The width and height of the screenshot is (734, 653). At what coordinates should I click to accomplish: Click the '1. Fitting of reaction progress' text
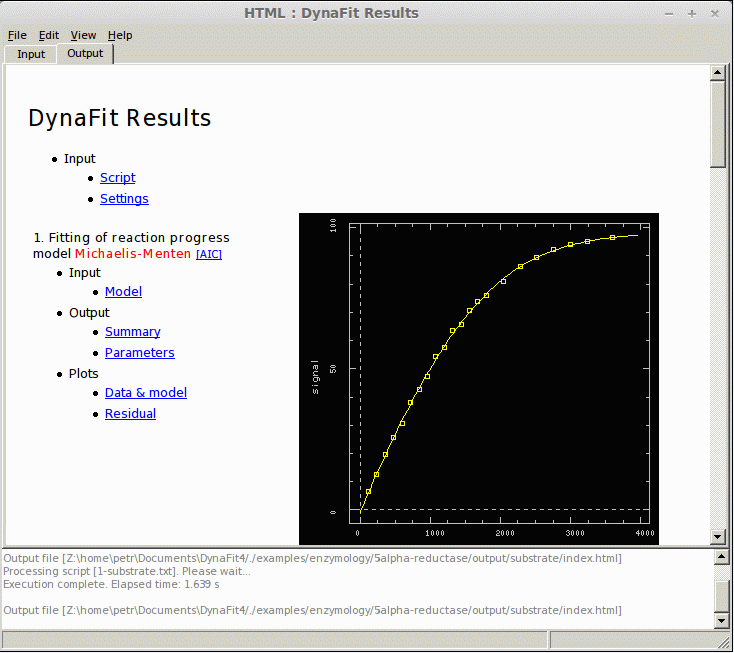click(132, 238)
